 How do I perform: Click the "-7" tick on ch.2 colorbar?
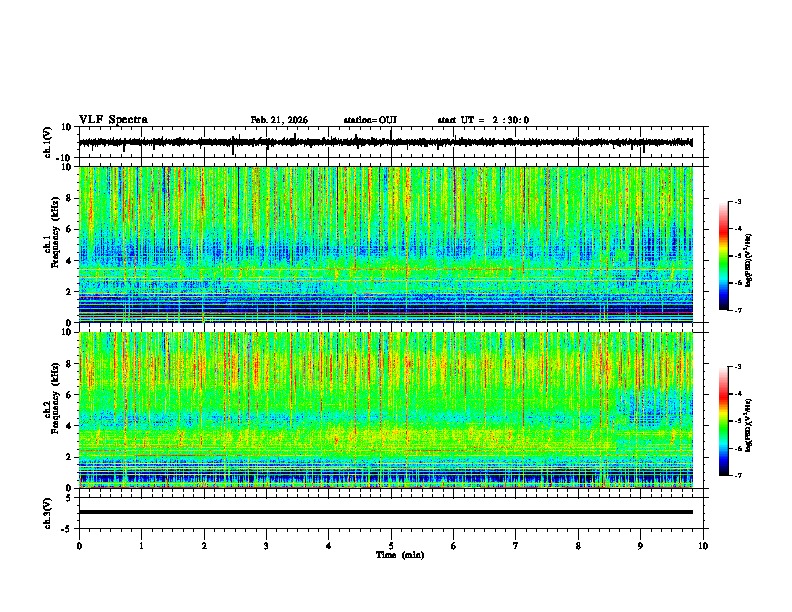(737, 475)
